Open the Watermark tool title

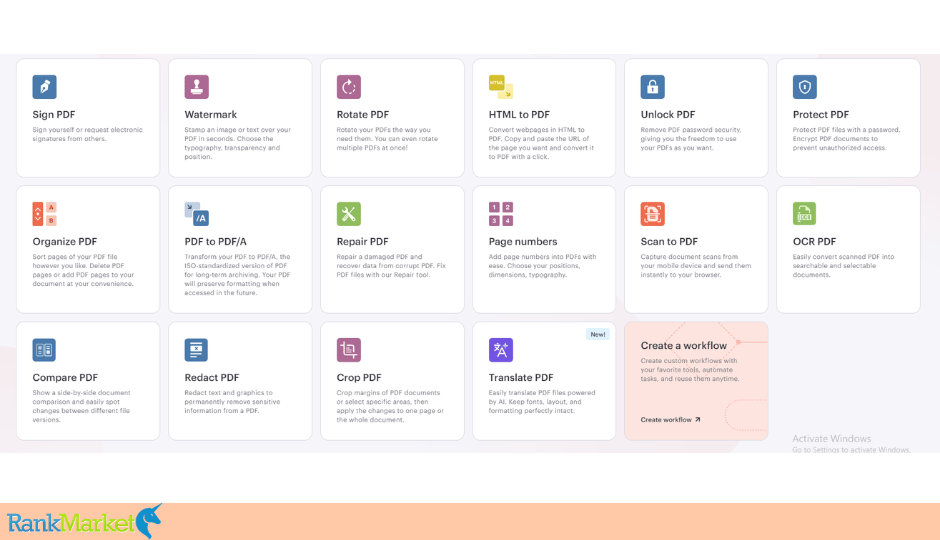(210, 114)
